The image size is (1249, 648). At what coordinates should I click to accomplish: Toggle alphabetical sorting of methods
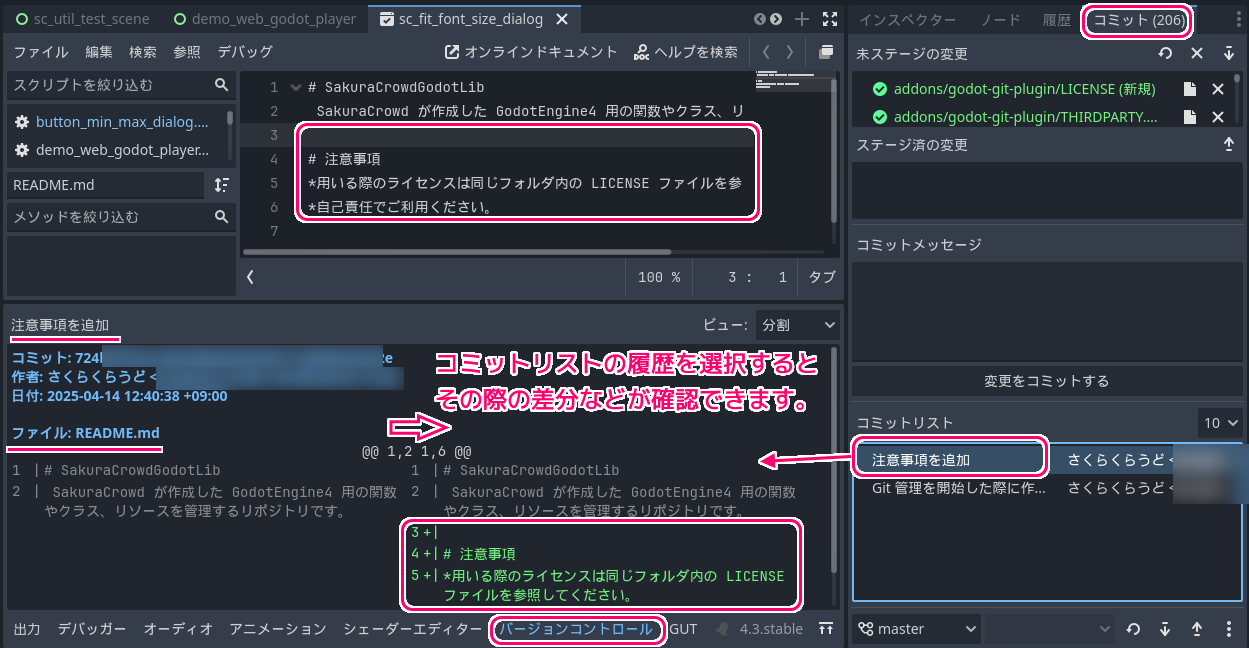[222, 185]
